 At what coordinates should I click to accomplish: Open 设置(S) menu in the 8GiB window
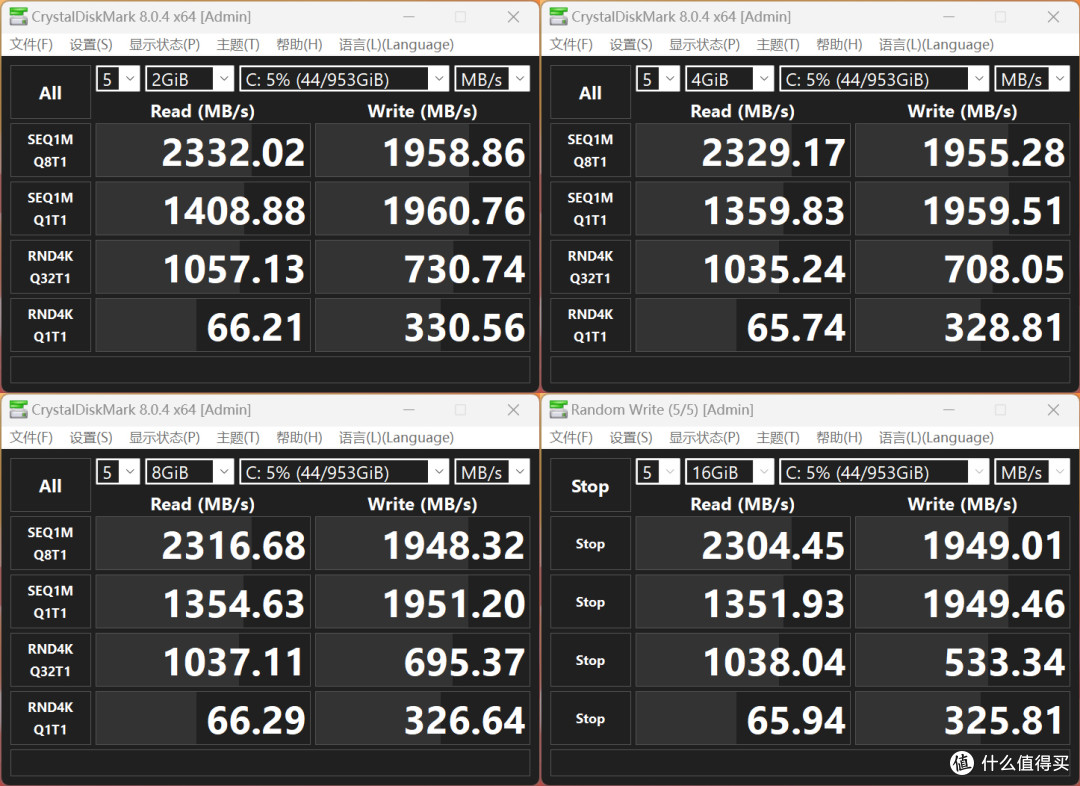[x=90, y=437]
